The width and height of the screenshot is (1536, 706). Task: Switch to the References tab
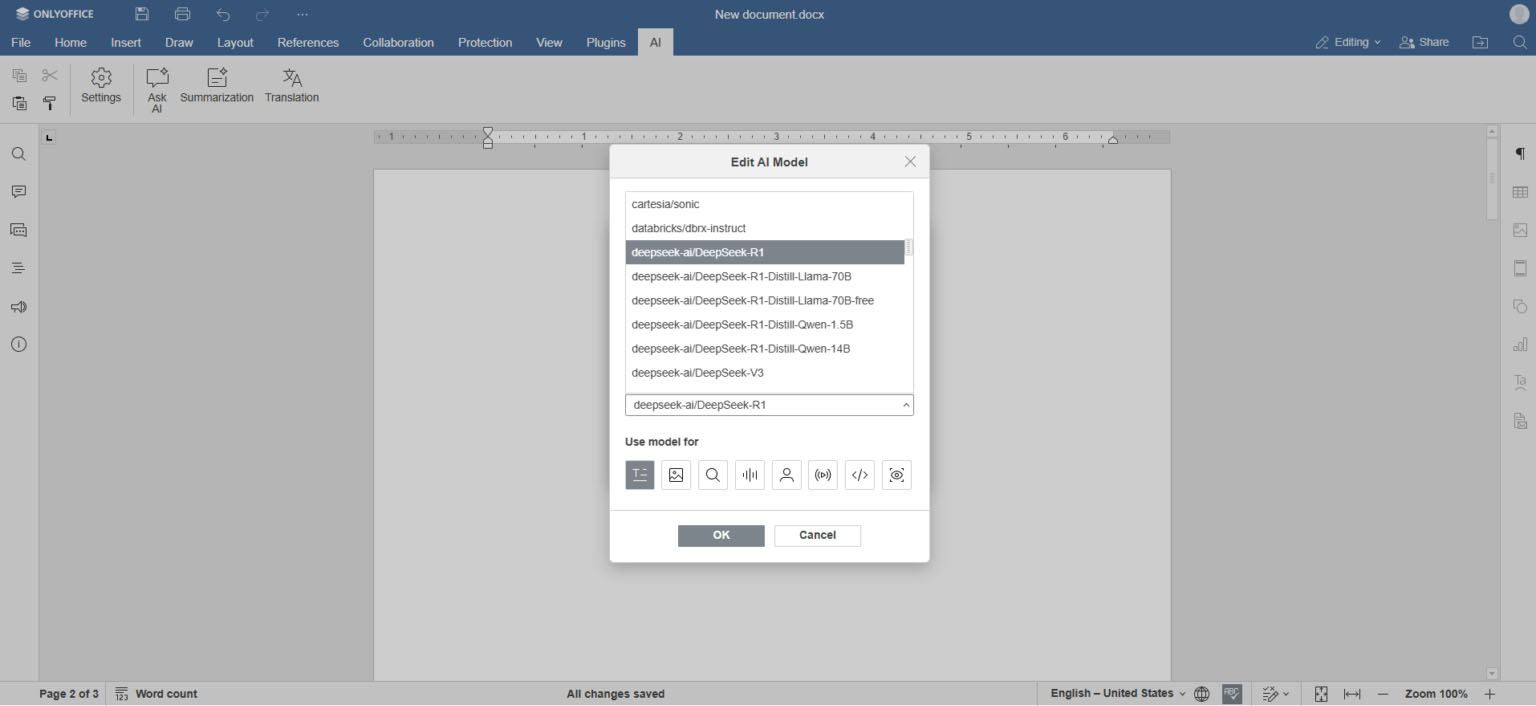(x=308, y=42)
